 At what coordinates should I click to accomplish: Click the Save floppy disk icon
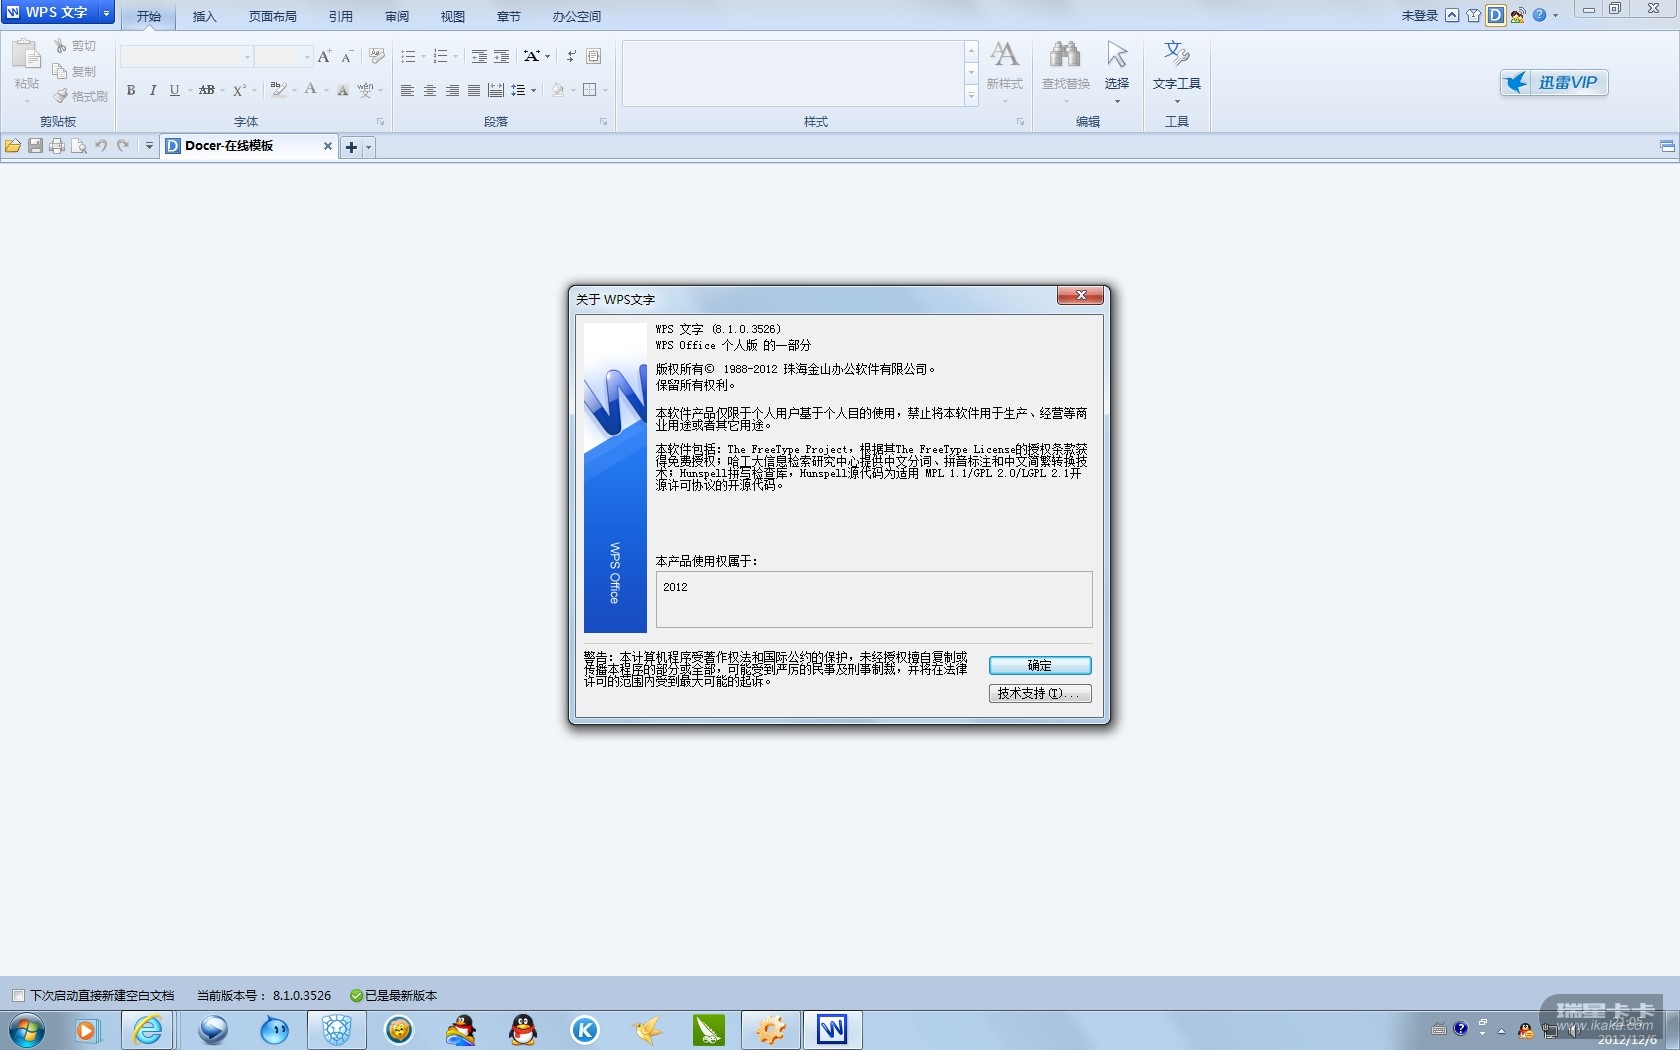(x=35, y=146)
